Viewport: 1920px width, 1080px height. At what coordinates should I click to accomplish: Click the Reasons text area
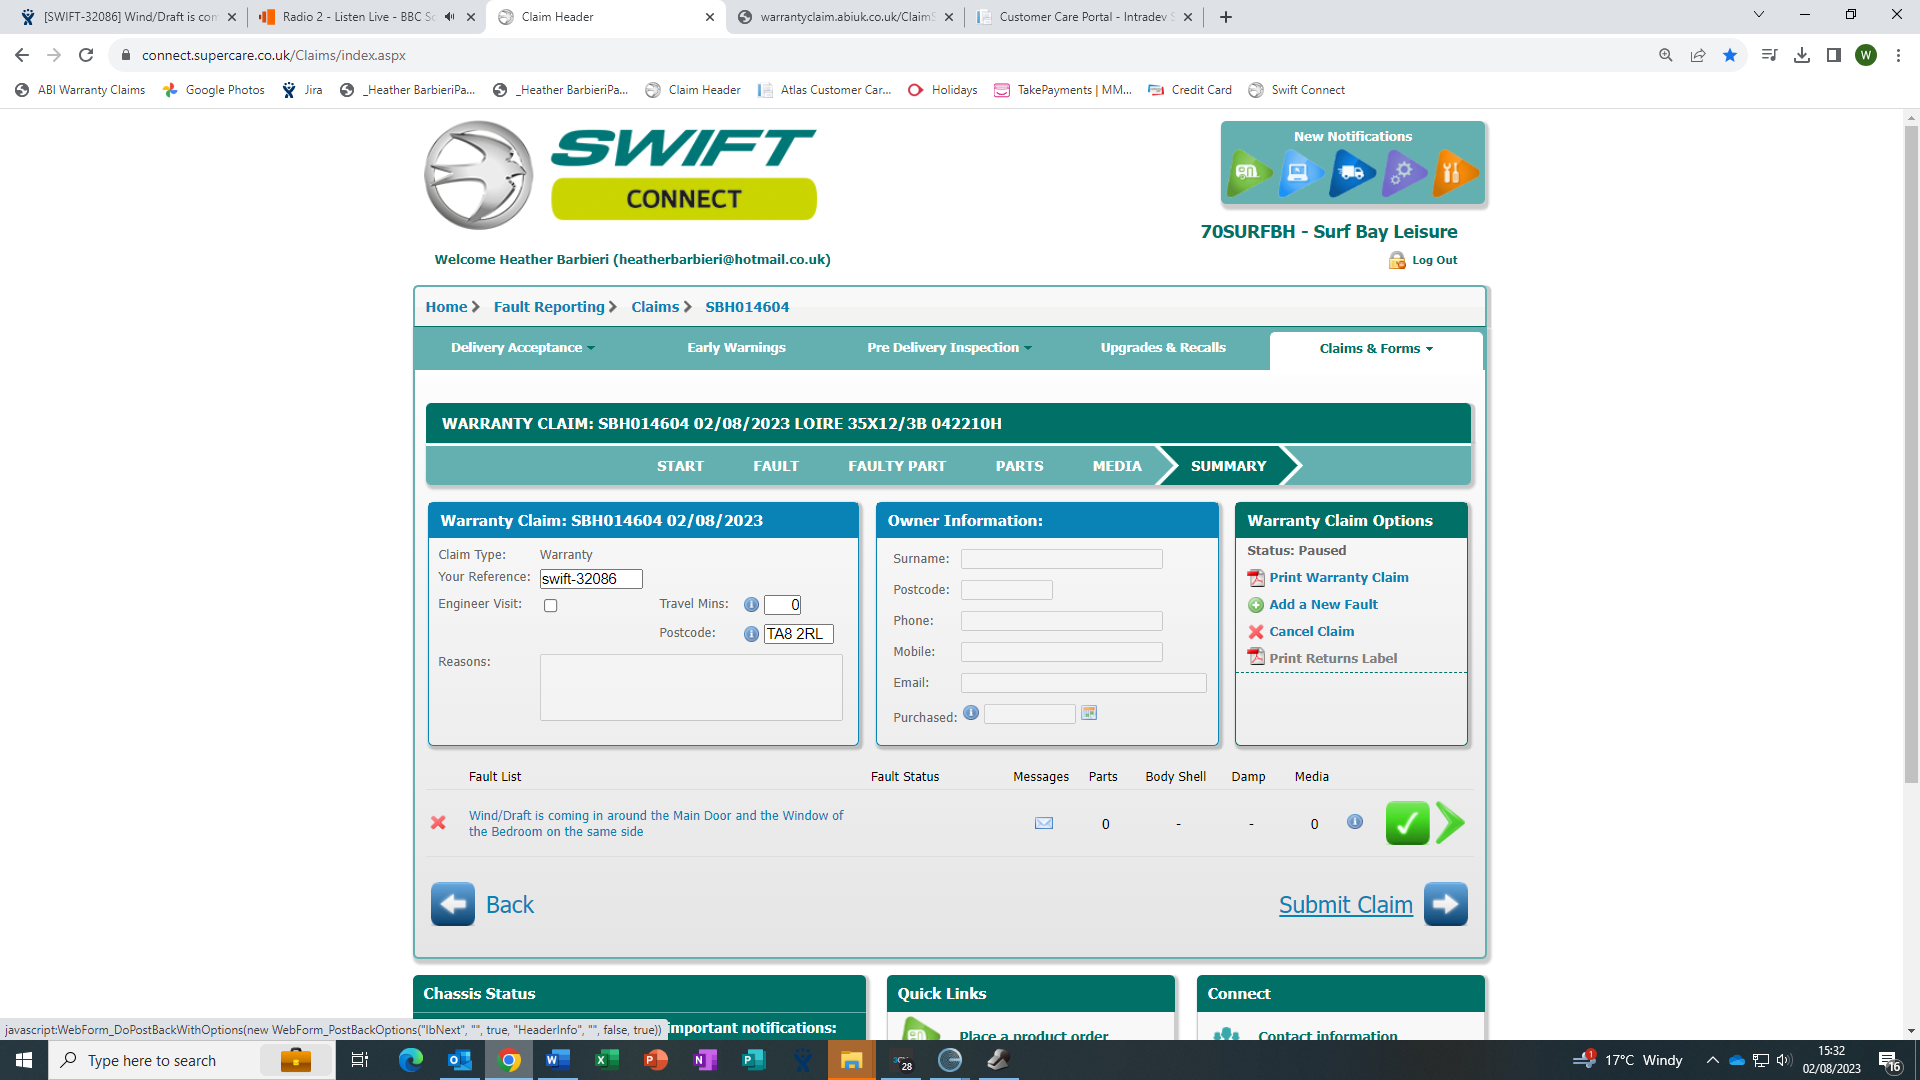(691, 687)
